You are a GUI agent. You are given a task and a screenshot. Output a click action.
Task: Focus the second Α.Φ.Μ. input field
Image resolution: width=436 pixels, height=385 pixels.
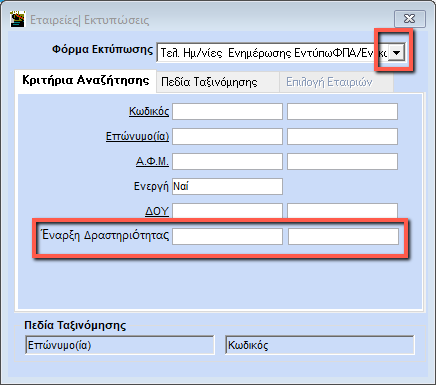tap(342, 161)
